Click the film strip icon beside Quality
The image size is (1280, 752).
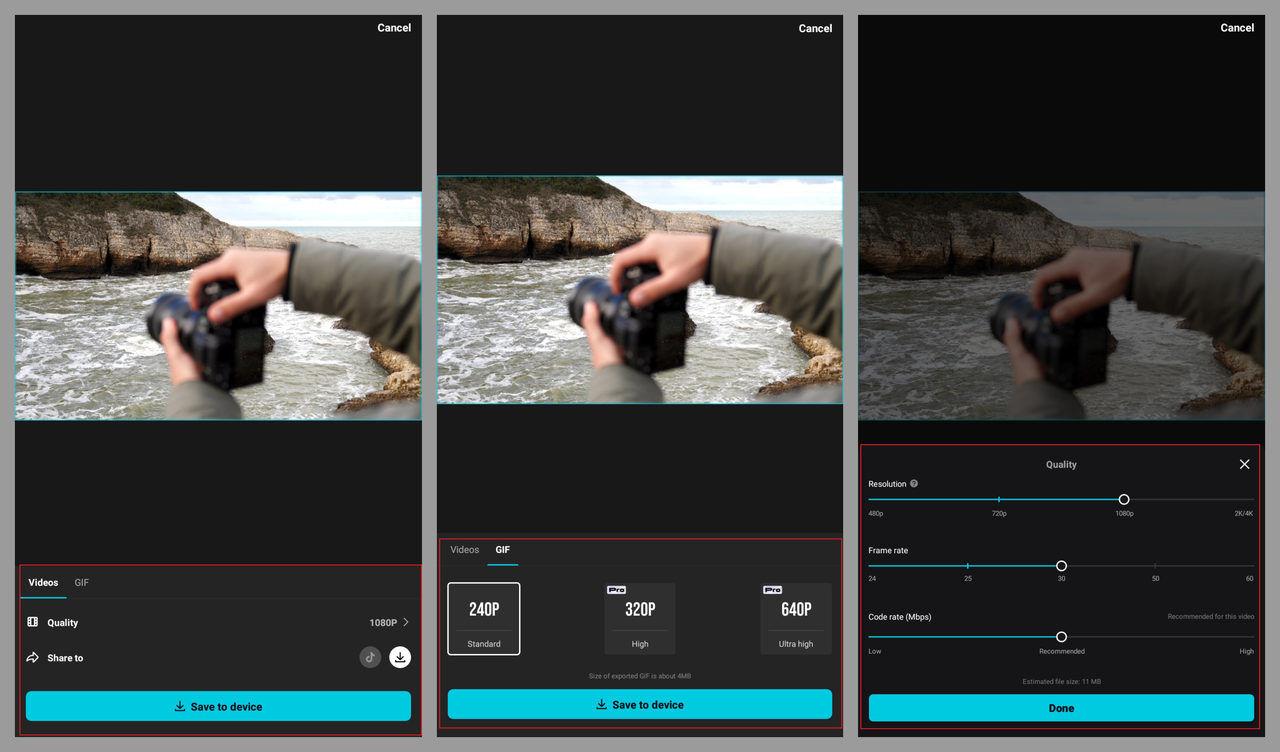31,622
